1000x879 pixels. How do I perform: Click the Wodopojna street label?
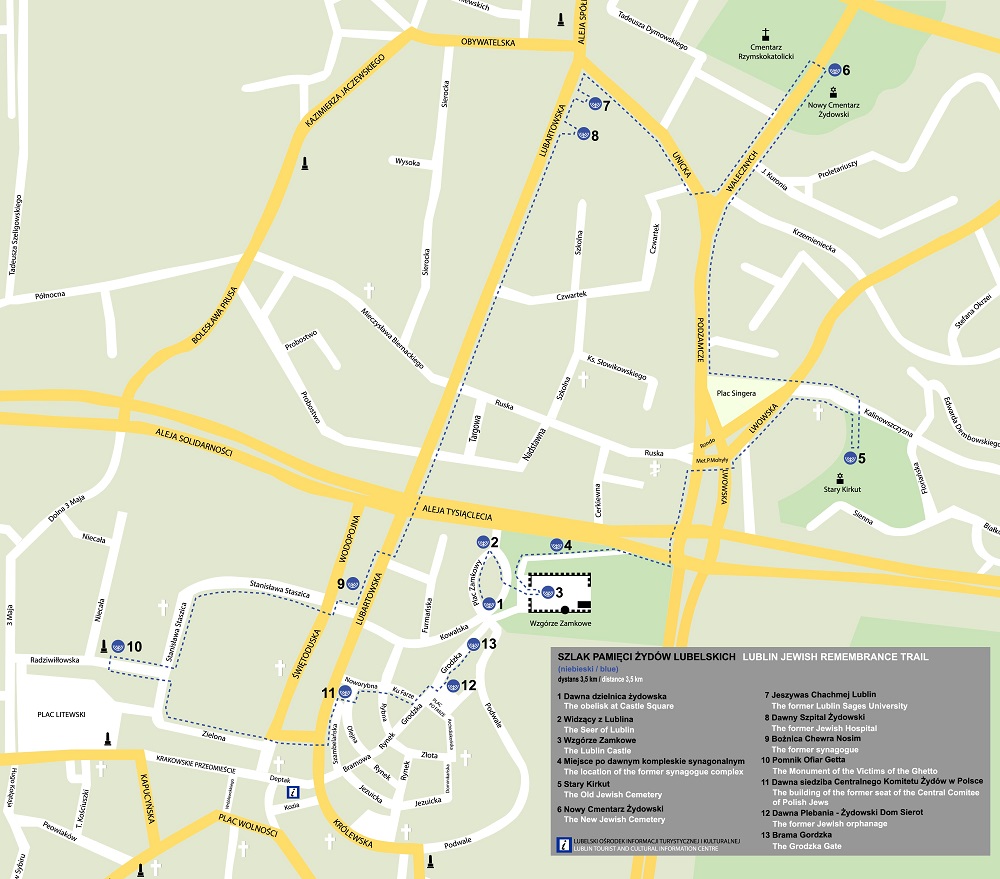pos(349,539)
